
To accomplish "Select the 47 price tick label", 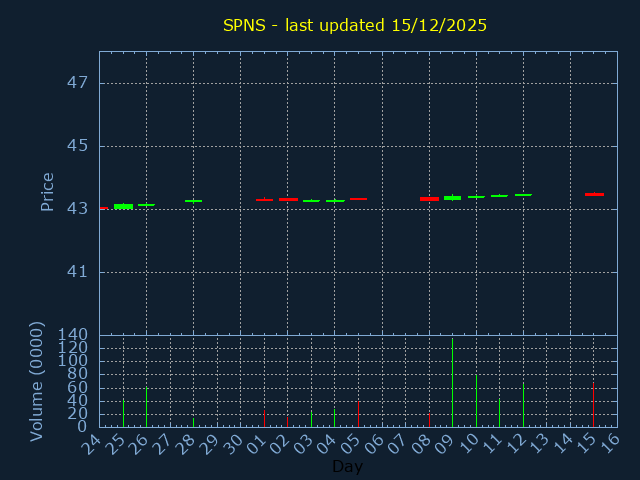I will coord(78,83).
